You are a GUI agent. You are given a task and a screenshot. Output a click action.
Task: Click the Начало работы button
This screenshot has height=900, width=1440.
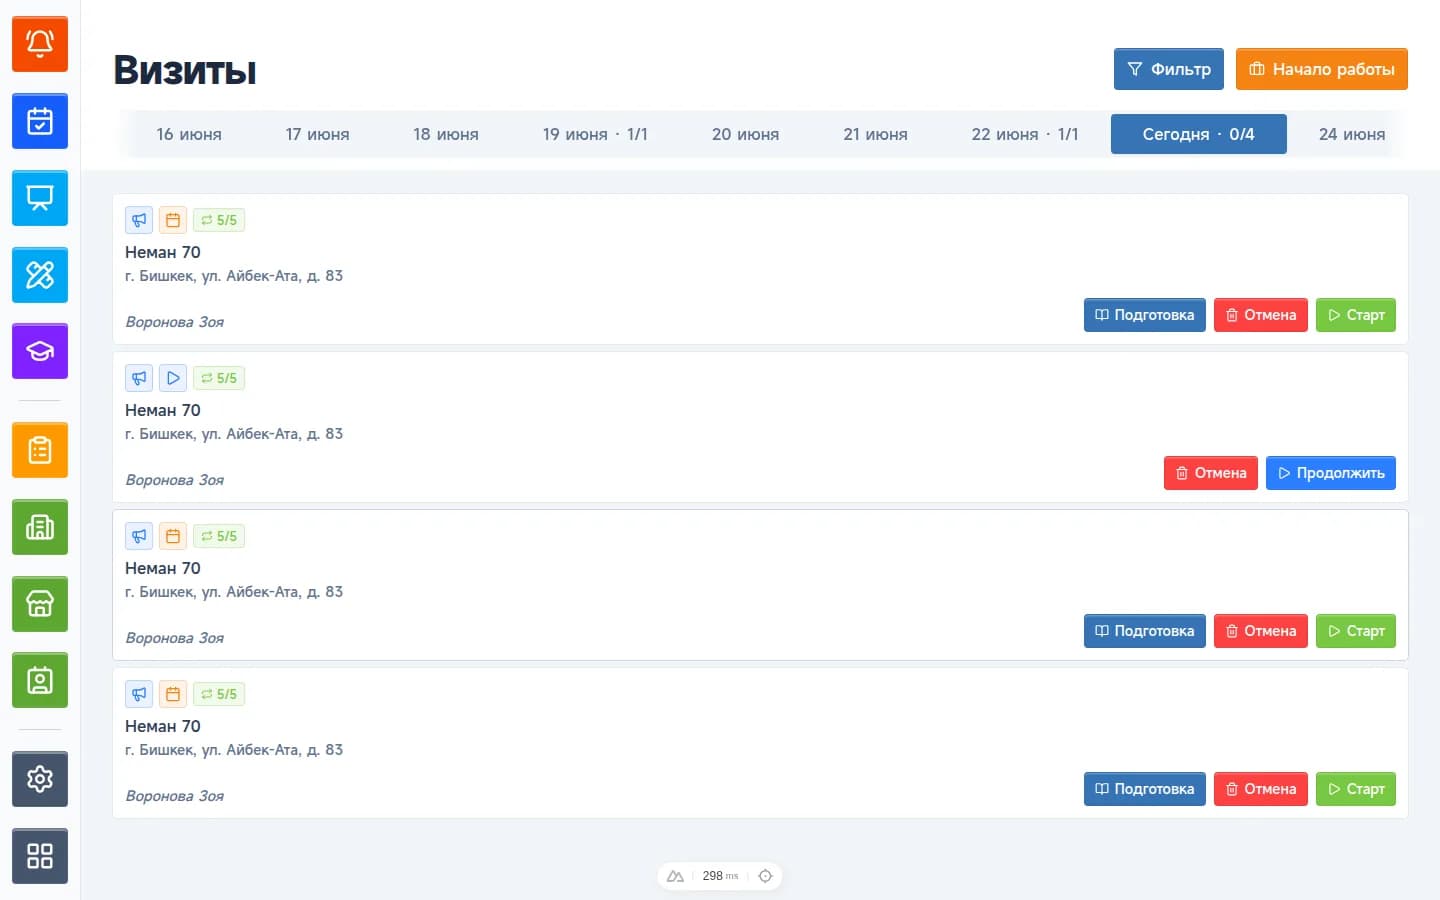click(1322, 69)
